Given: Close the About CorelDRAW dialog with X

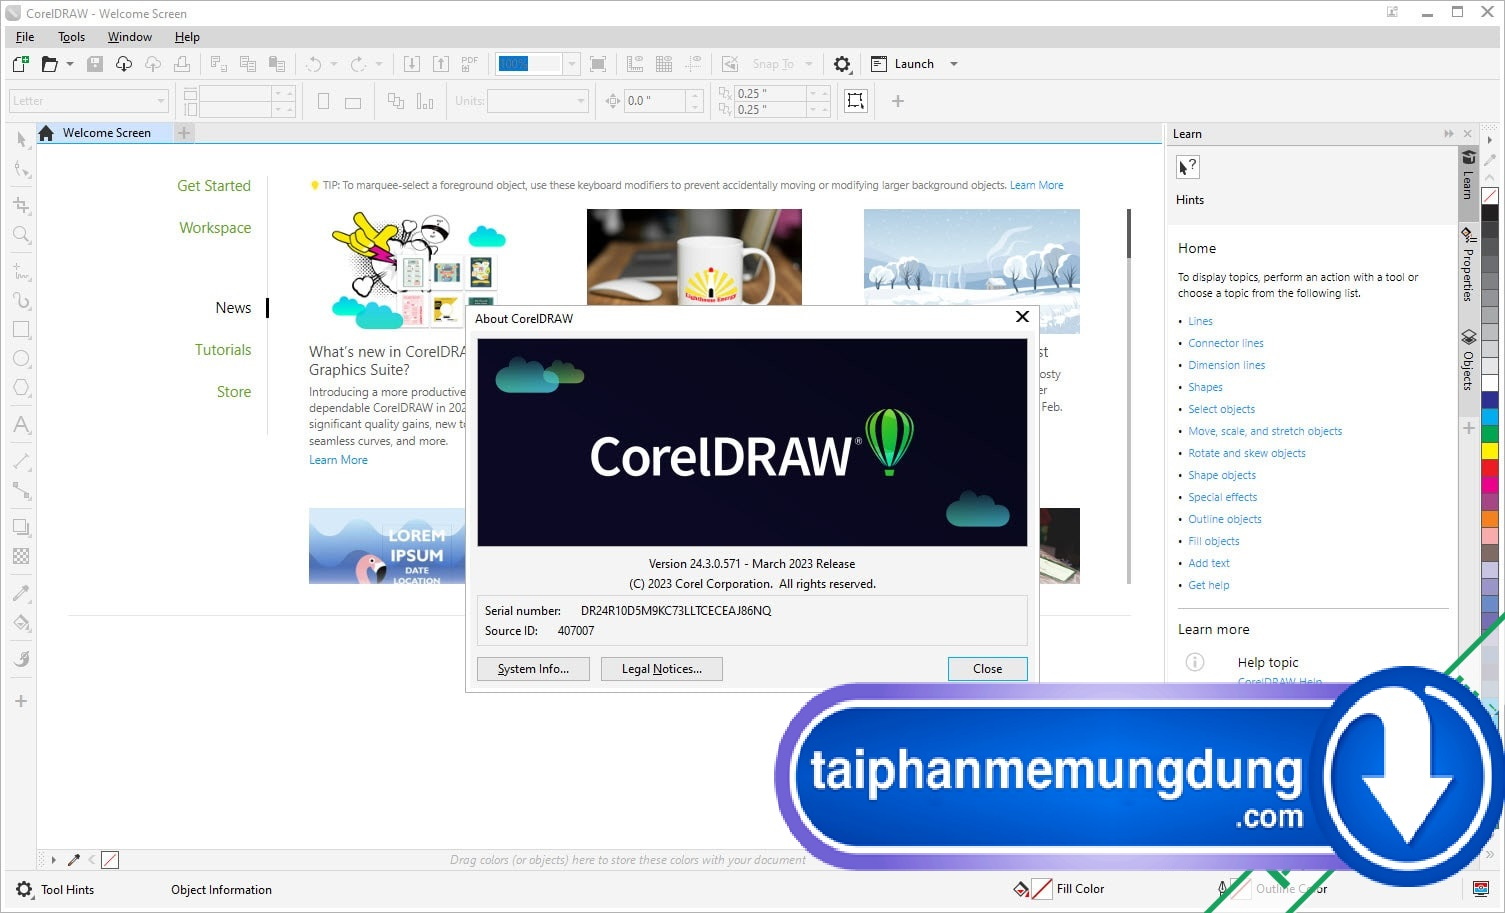Looking at the screenshot, I should [x=1022, y=317].
